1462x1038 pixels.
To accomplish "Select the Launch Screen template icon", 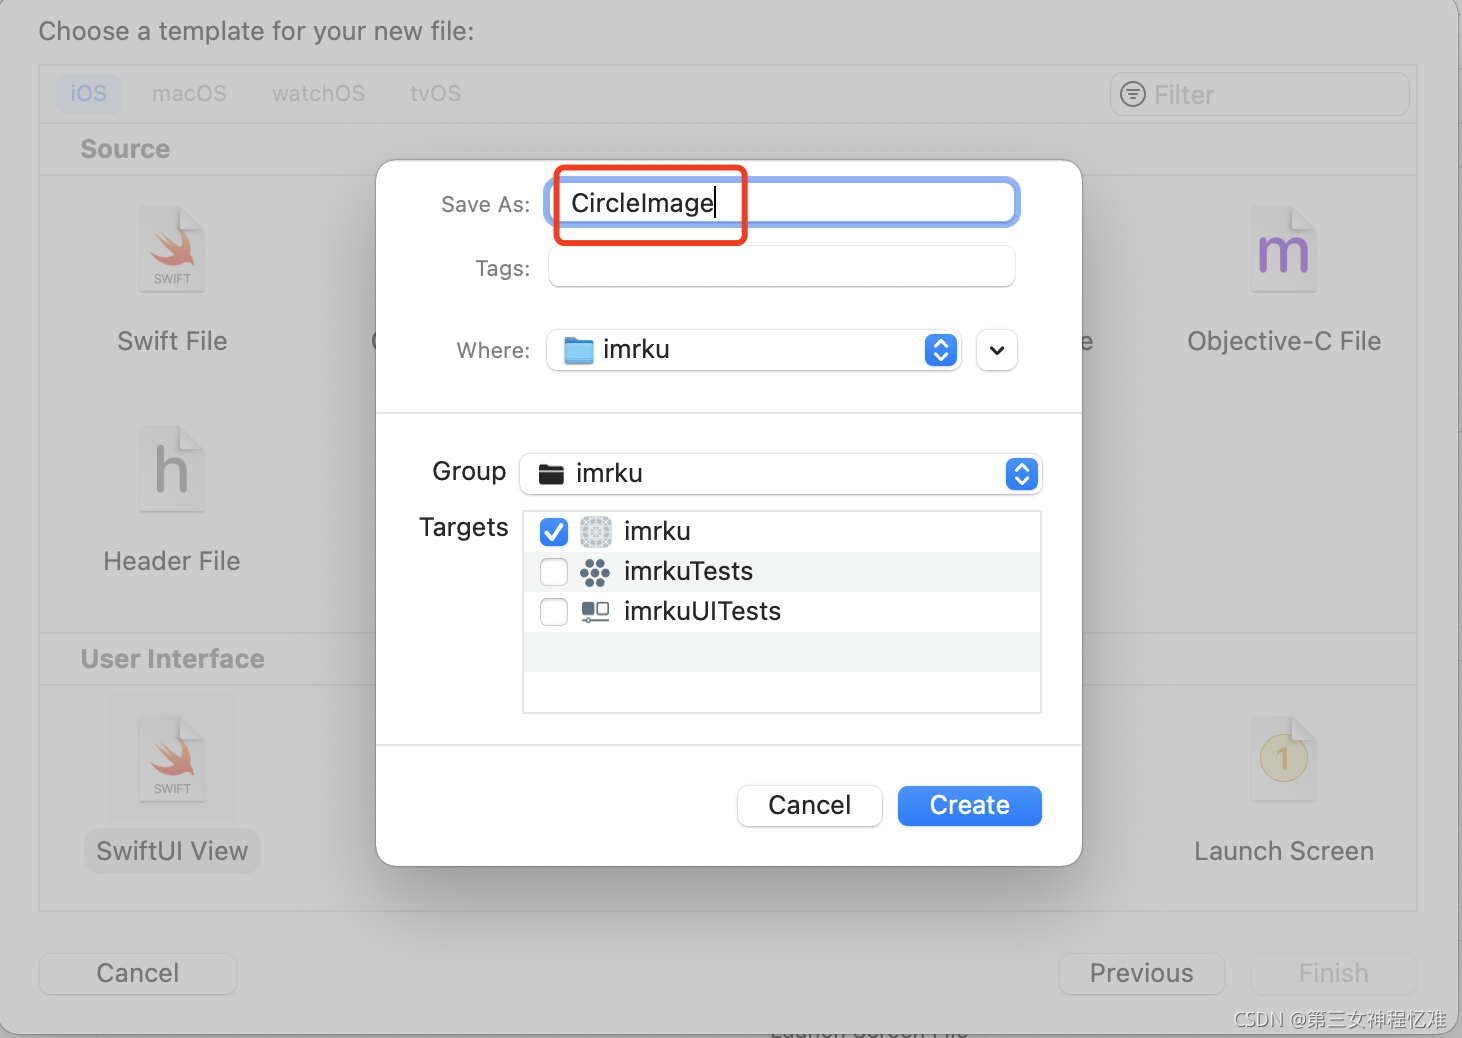I will pos(1284,759).
